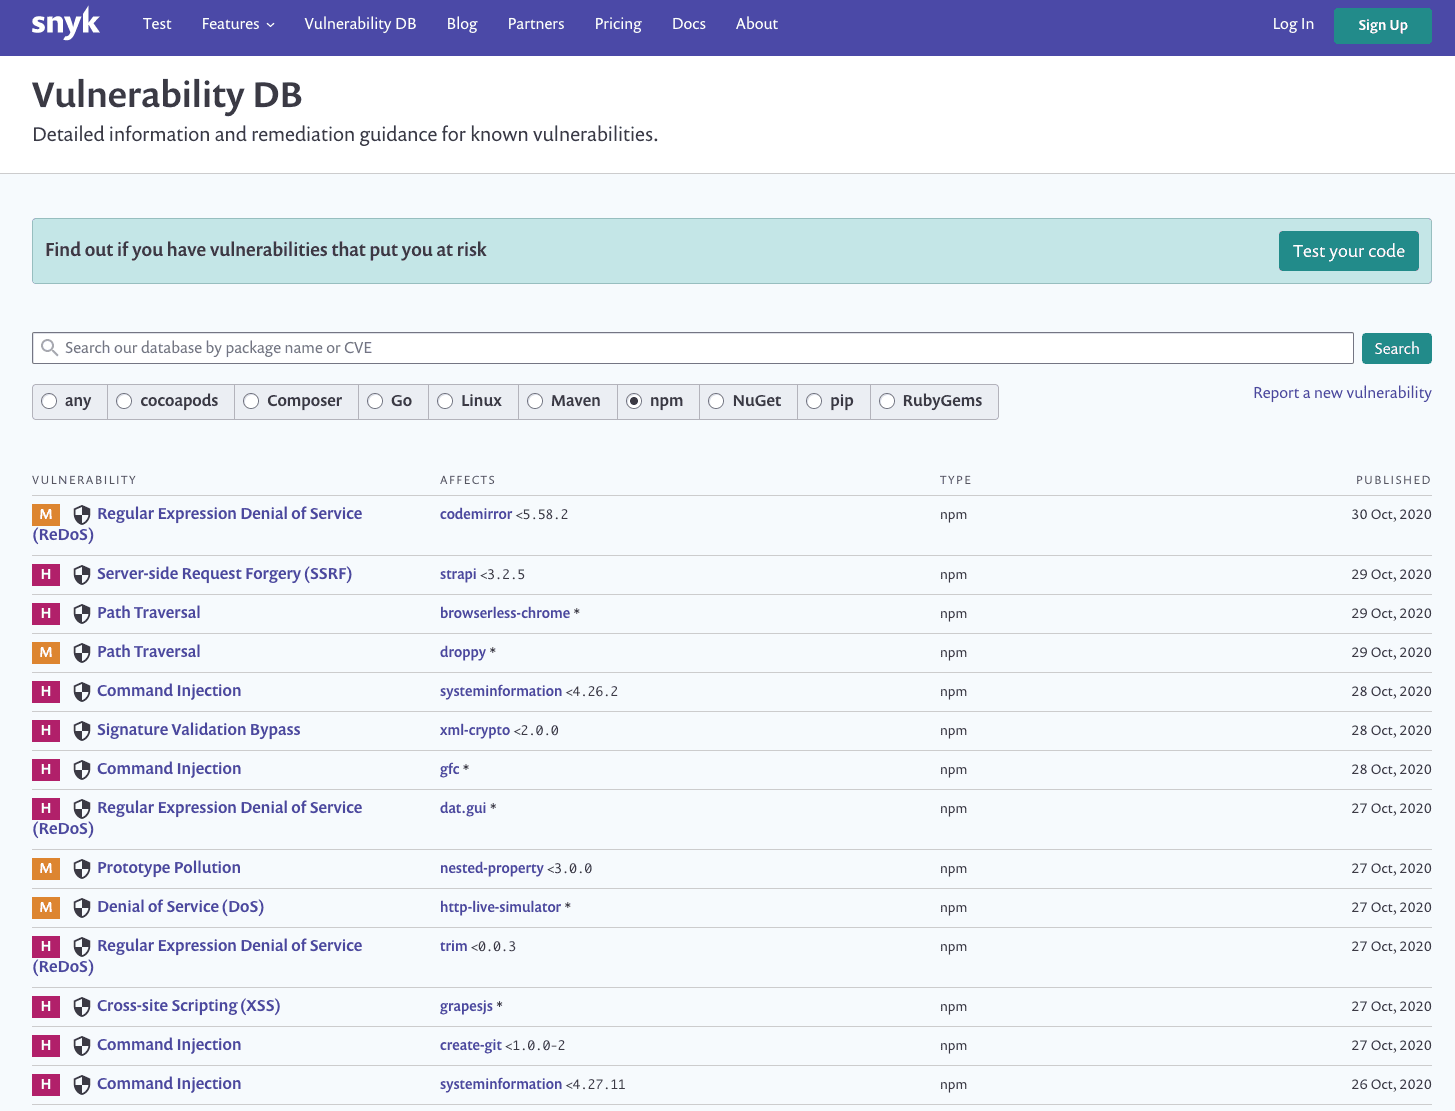Image resolution: width=1455 pixels, height=1111 pixels.
Task: Open Report a new vulnerability link
Action: [1342, 393]
